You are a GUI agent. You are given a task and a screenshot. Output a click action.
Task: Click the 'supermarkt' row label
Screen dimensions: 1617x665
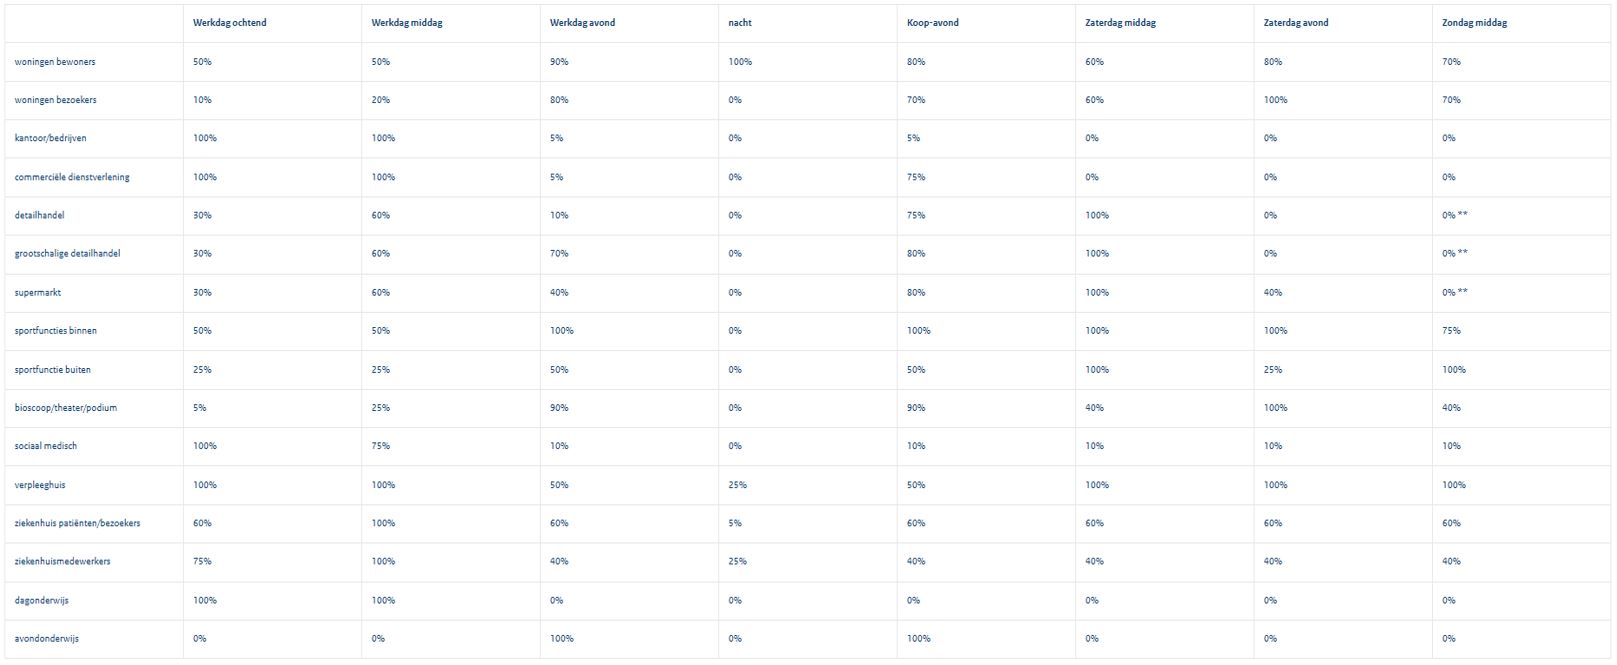point(38,293)
